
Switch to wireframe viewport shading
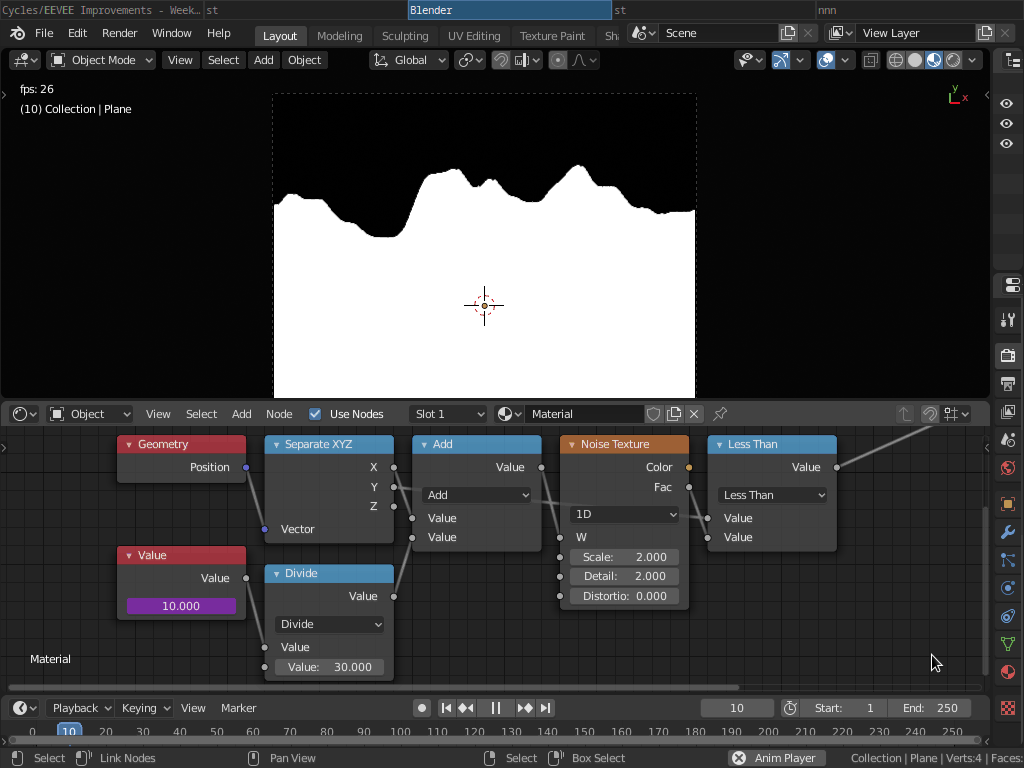tap(896, 60)
